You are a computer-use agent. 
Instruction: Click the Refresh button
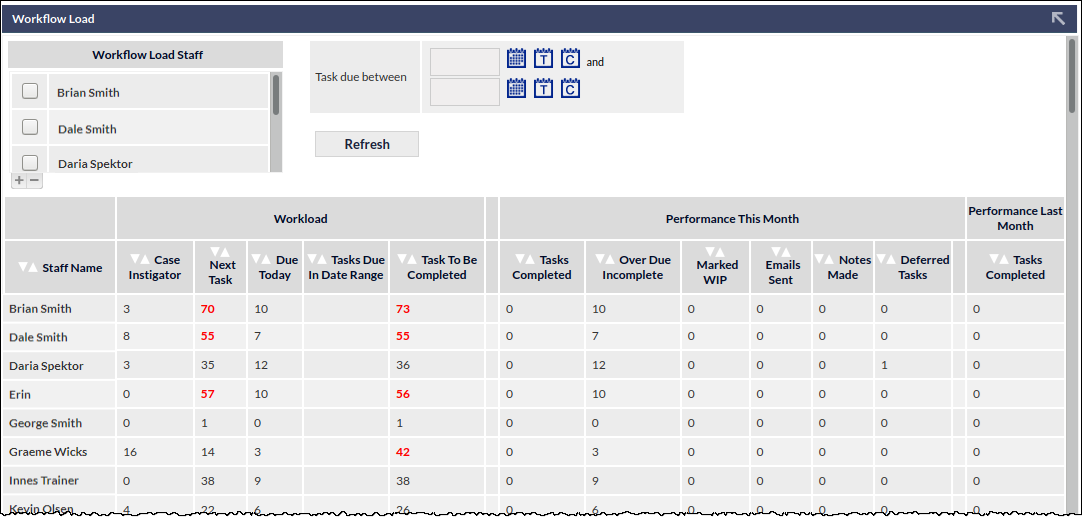point(366,144)
